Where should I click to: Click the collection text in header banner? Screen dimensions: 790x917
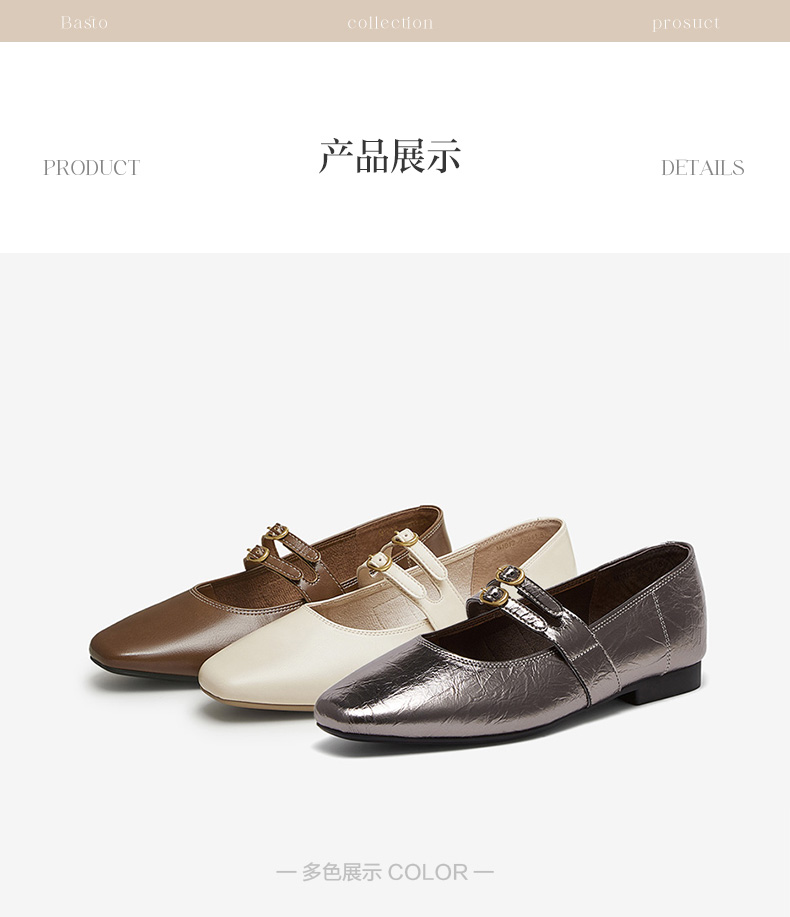[x=390, y=23]
